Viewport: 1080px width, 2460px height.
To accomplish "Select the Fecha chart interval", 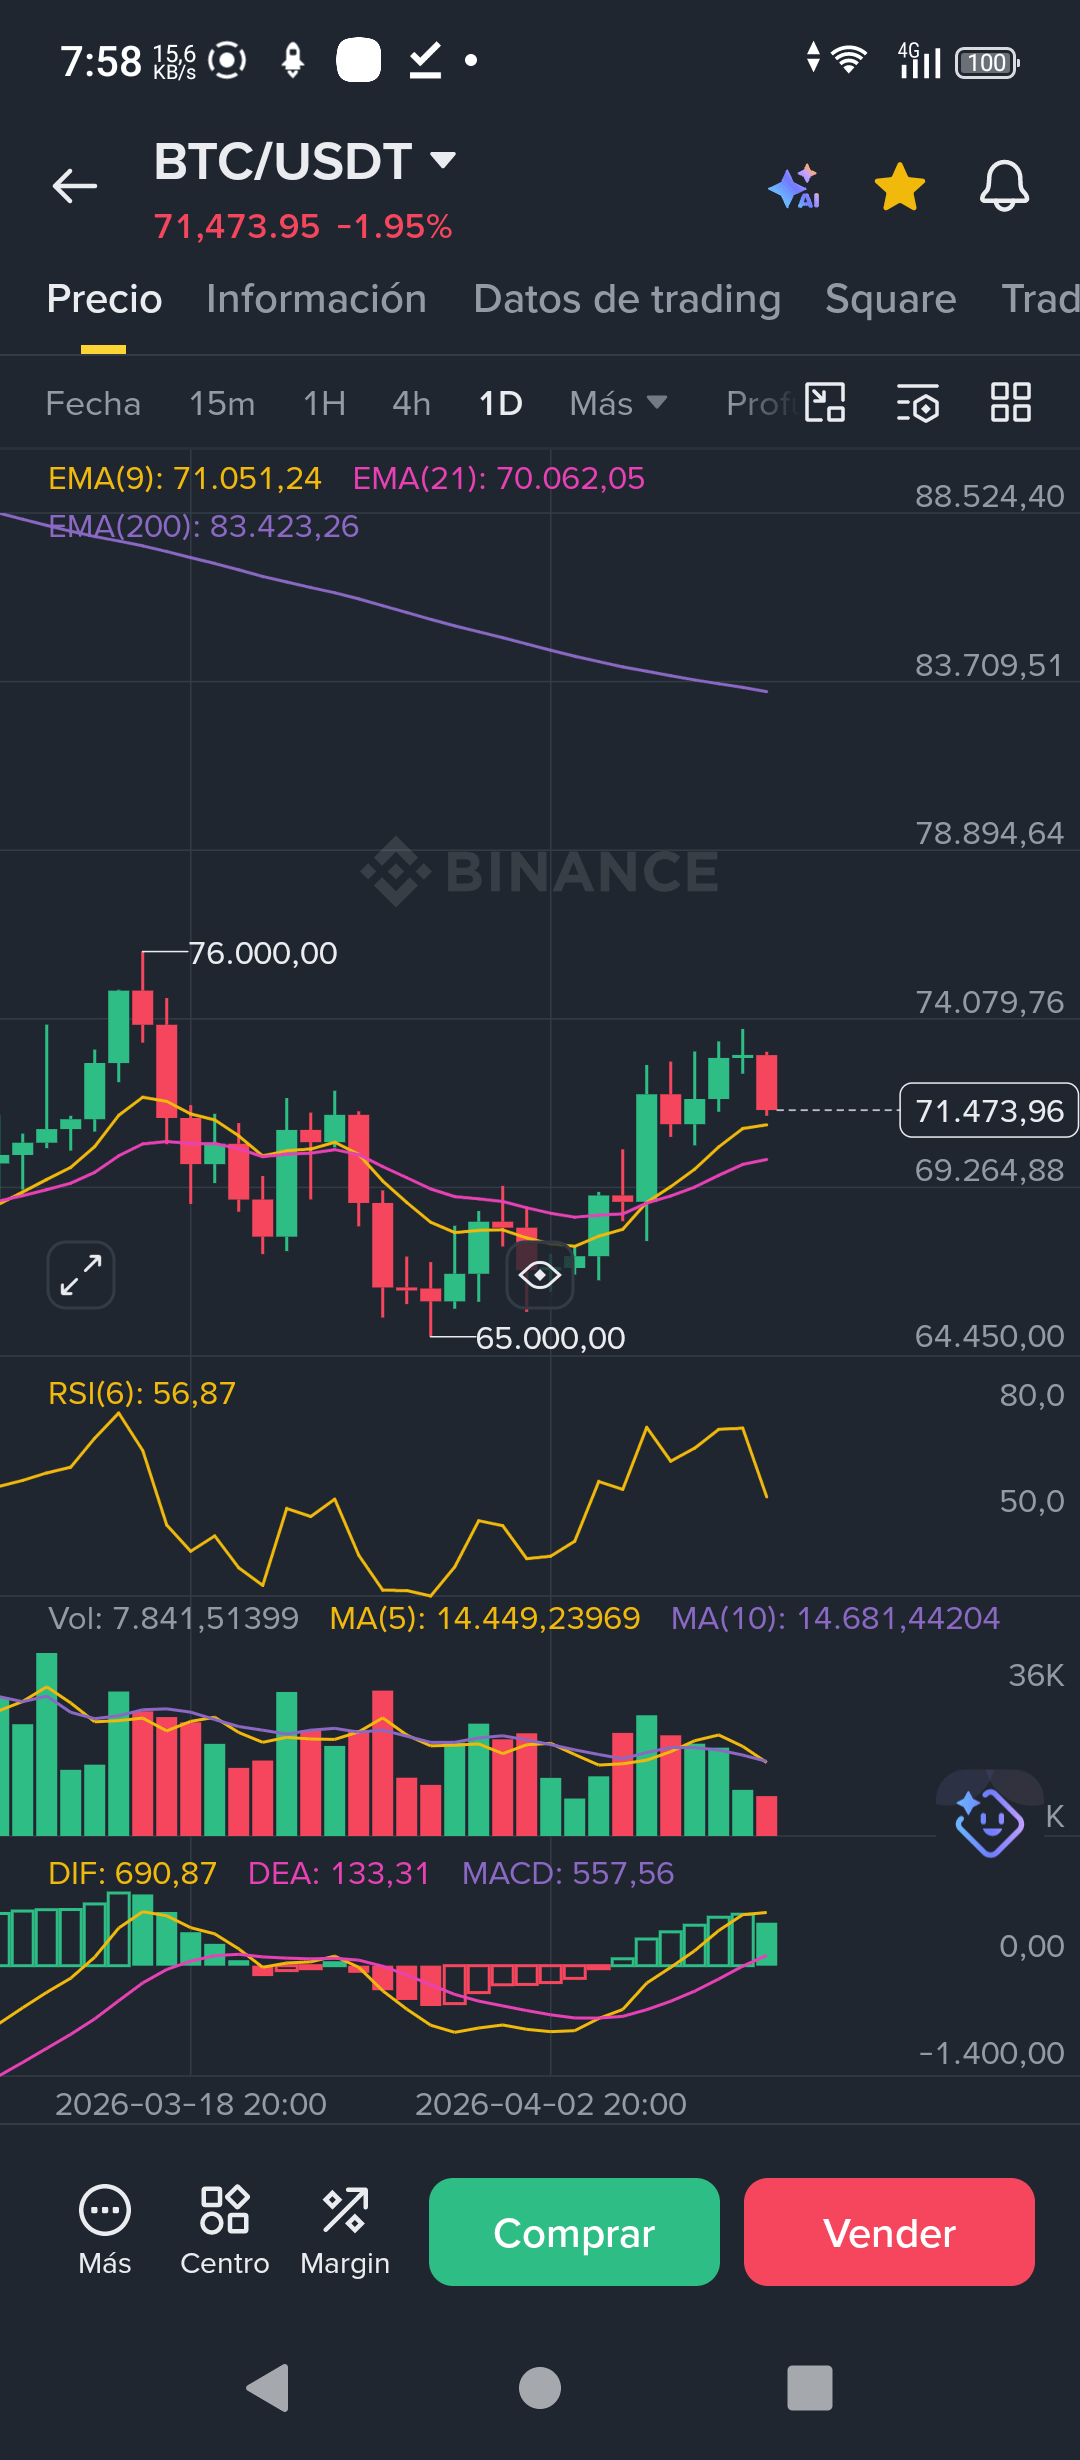I will pos(93,404).
